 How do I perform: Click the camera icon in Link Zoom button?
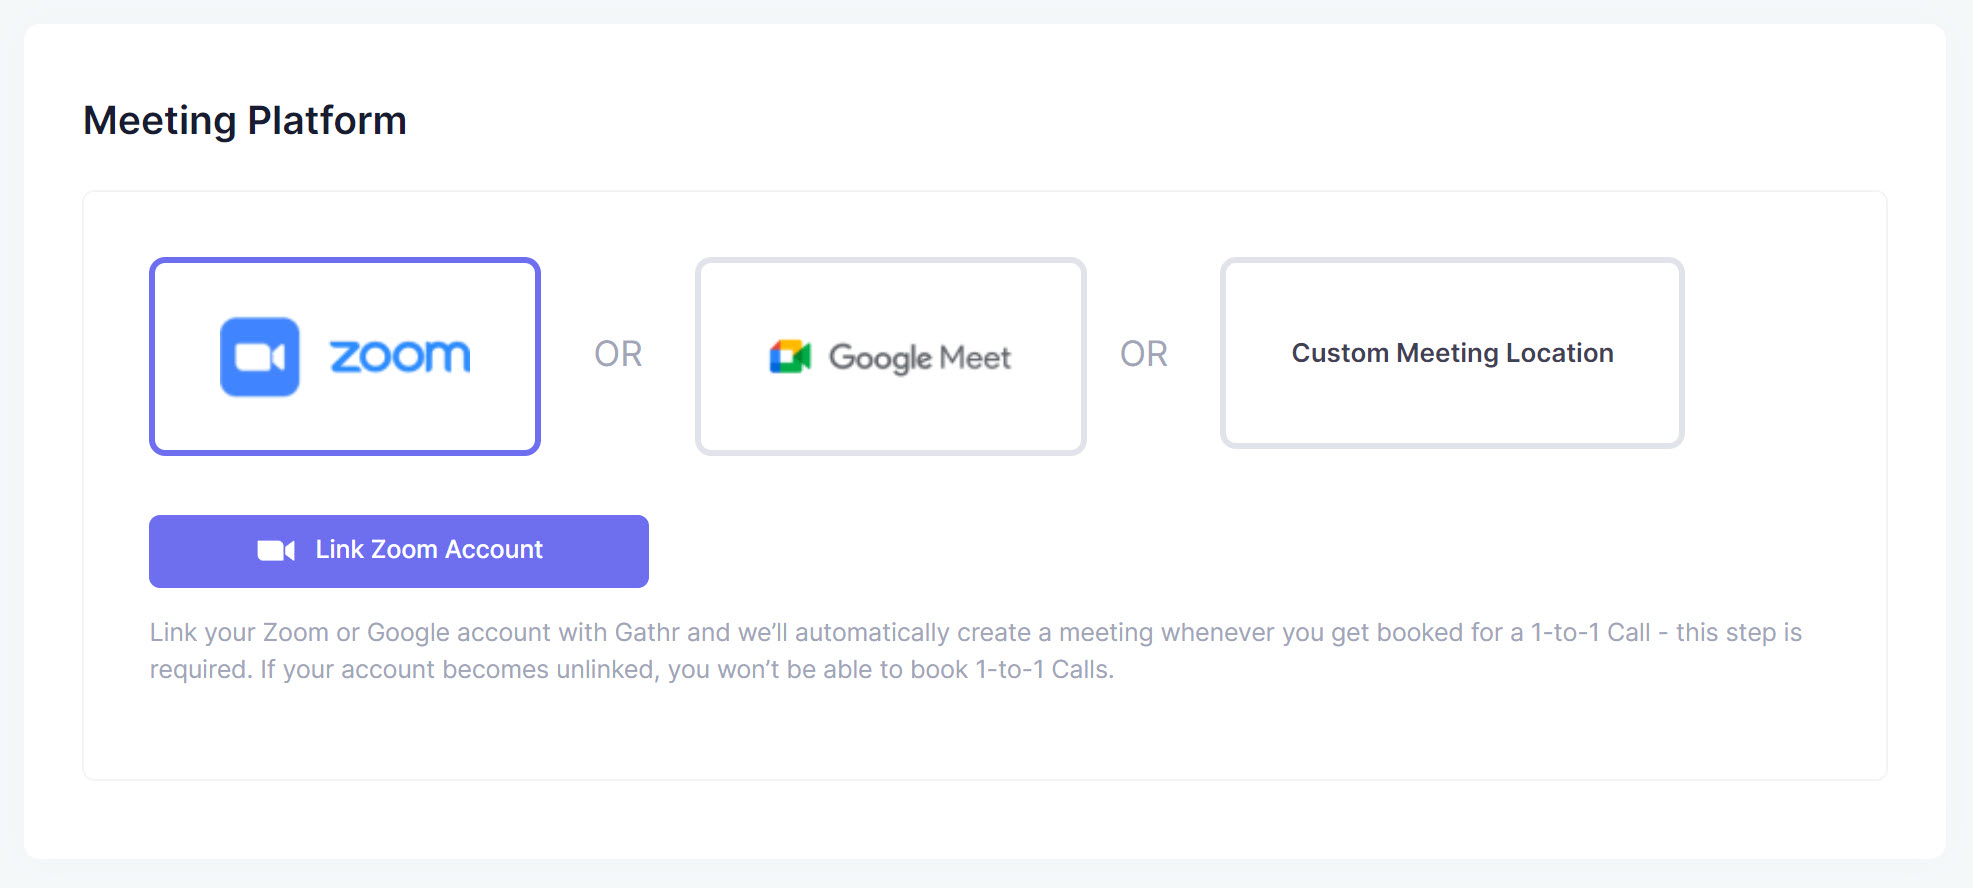pyautogui.click(x=275, y=550)
